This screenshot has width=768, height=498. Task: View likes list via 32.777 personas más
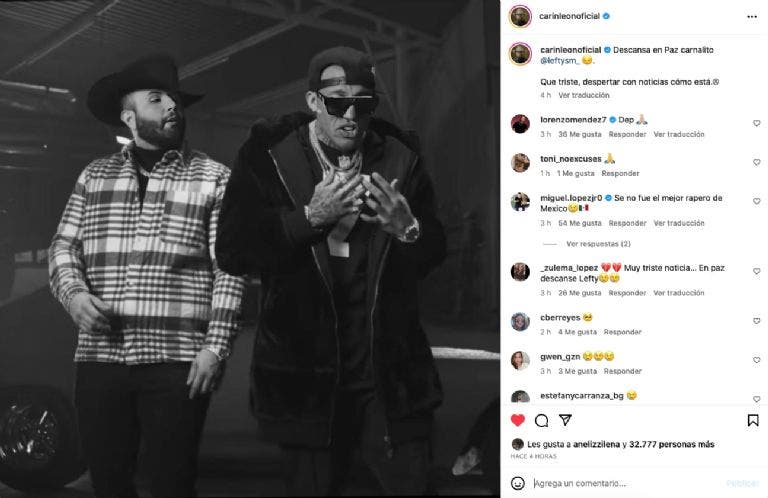[672, 445]
